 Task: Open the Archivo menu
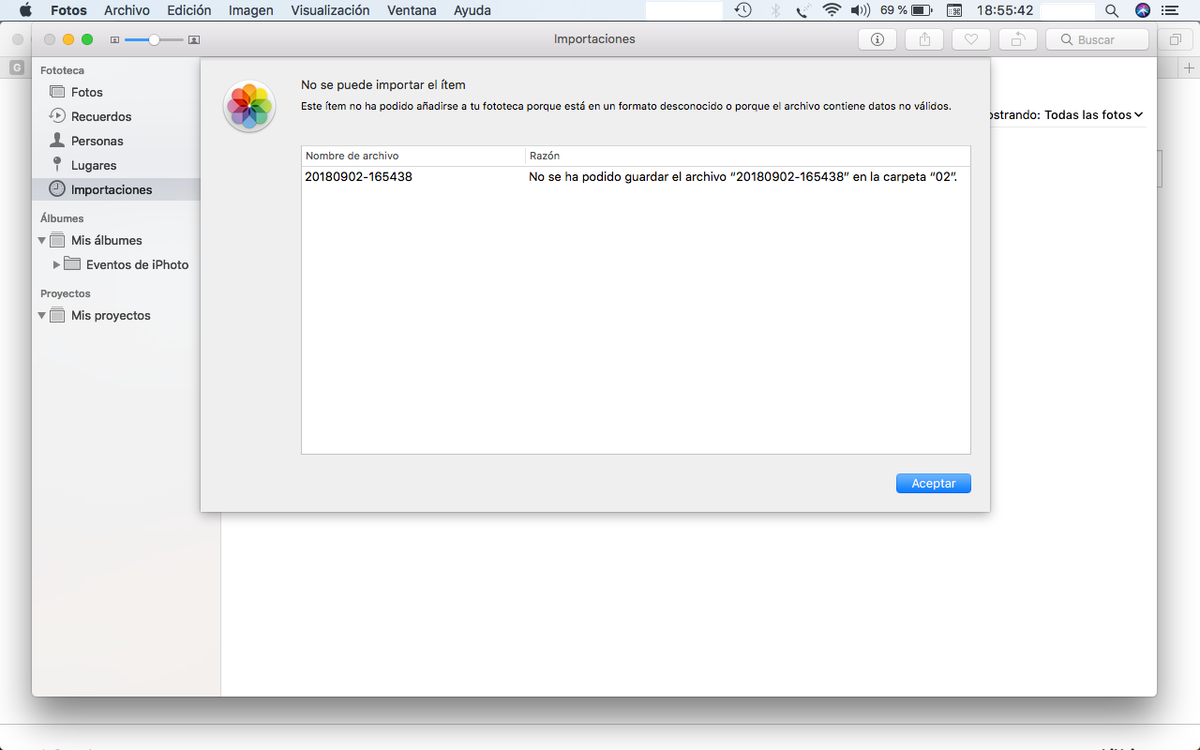coord(127,10)
